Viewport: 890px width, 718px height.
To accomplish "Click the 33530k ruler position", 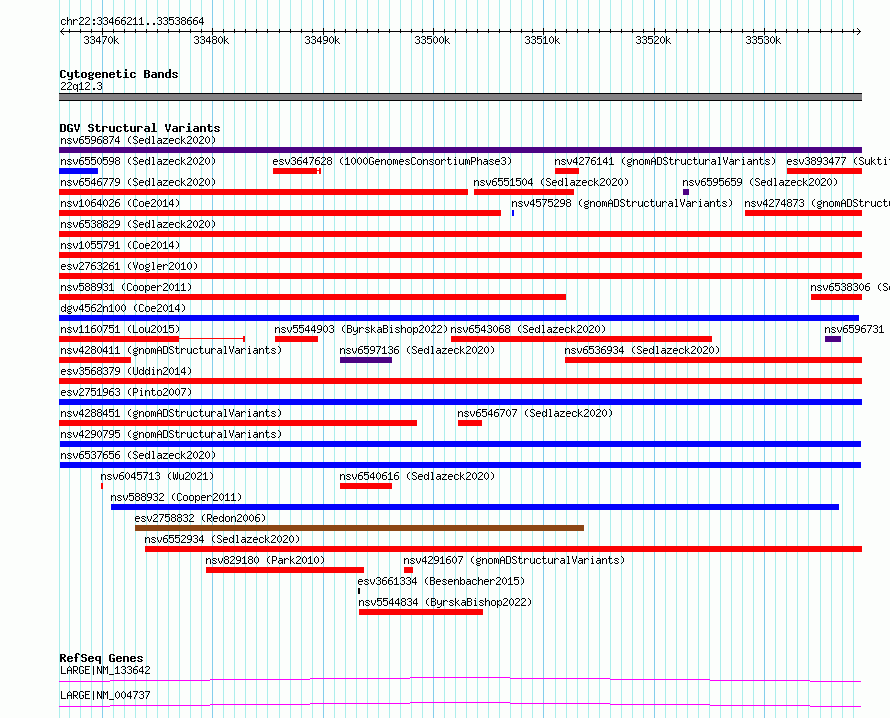I will [x=763, y=40].
